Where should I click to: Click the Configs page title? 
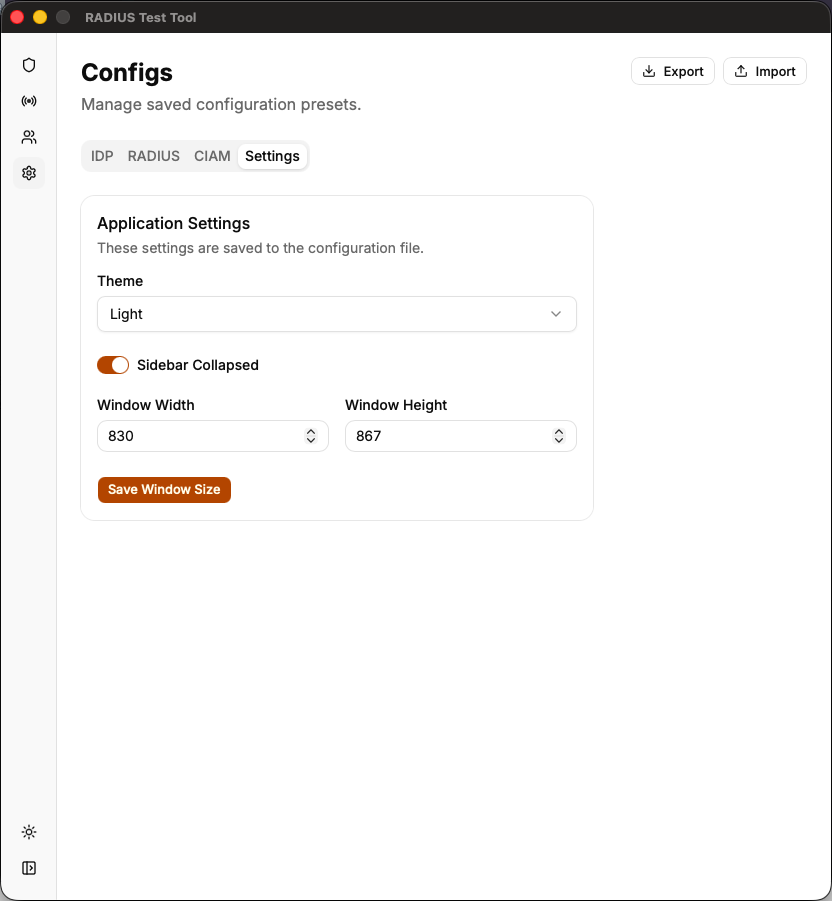click(x=127, y=72)
